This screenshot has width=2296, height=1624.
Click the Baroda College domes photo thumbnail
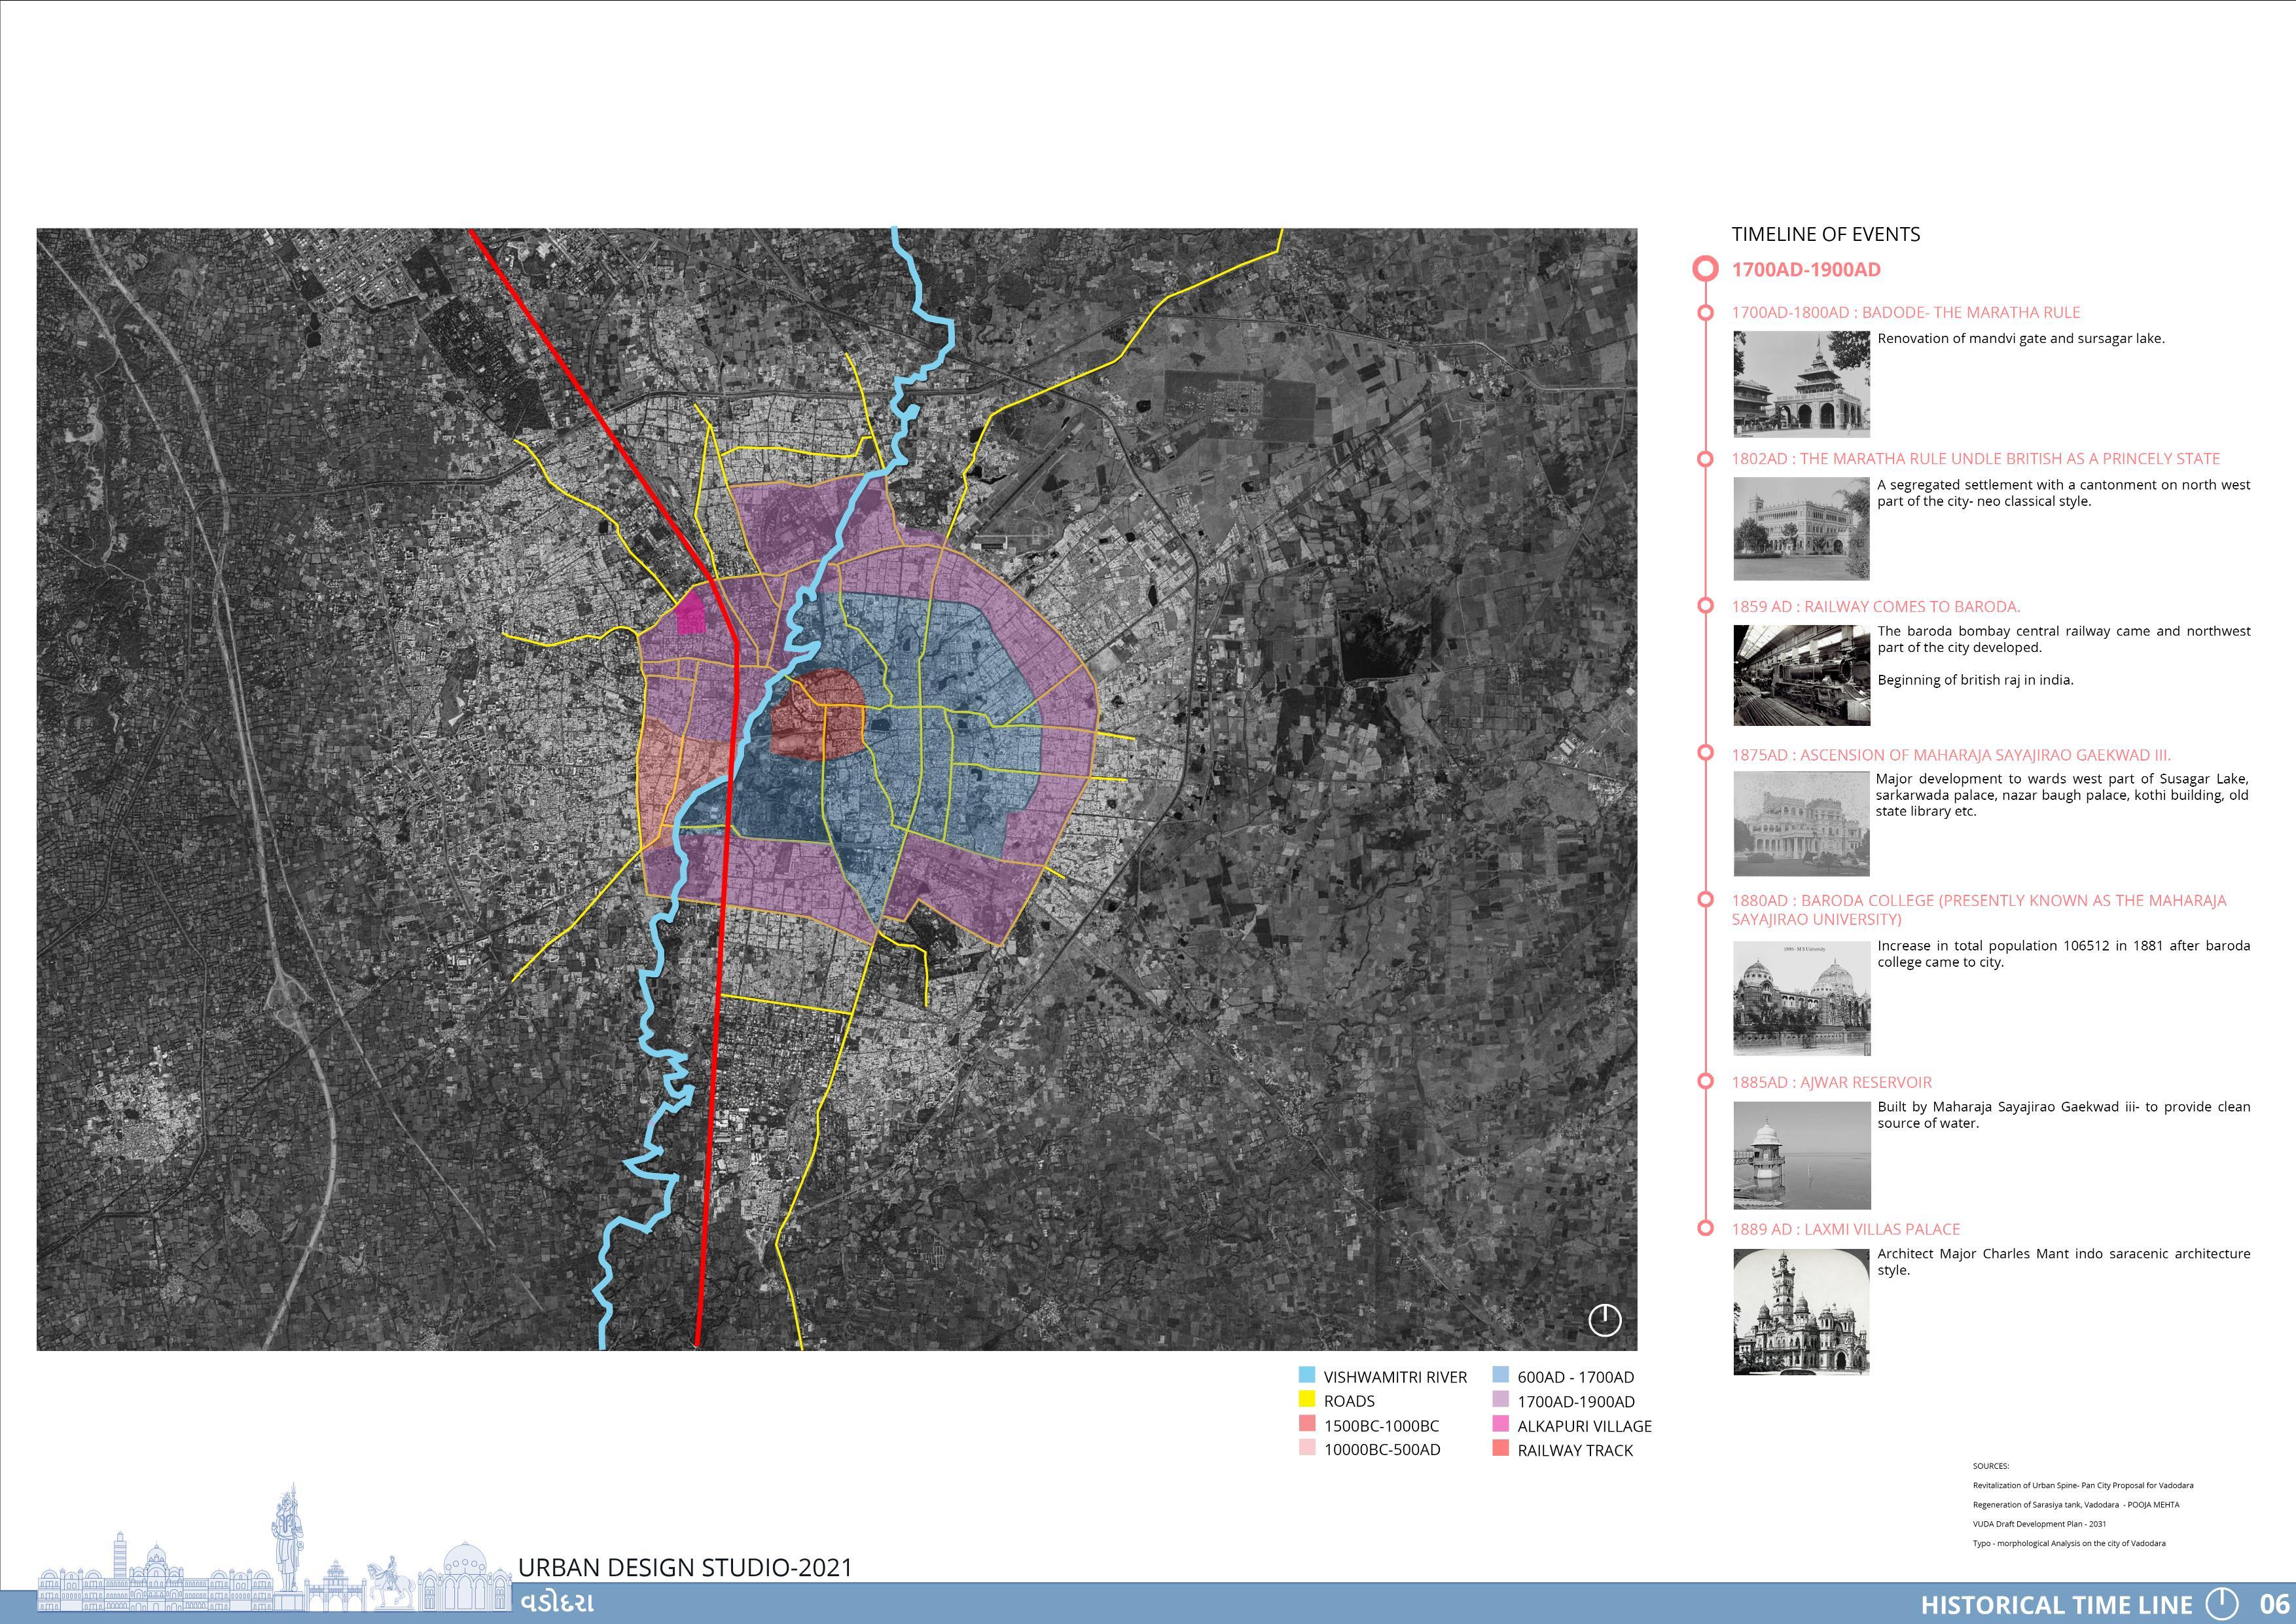pyautogui.click(x=1801, y=998)
